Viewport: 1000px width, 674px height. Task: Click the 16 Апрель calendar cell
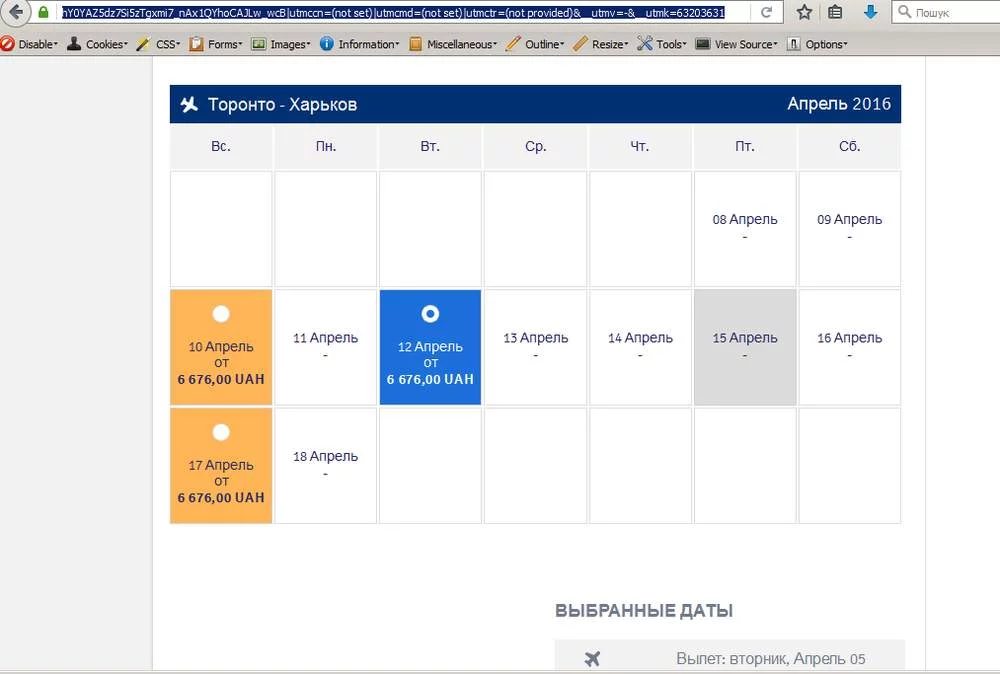(x=849, y=347)
